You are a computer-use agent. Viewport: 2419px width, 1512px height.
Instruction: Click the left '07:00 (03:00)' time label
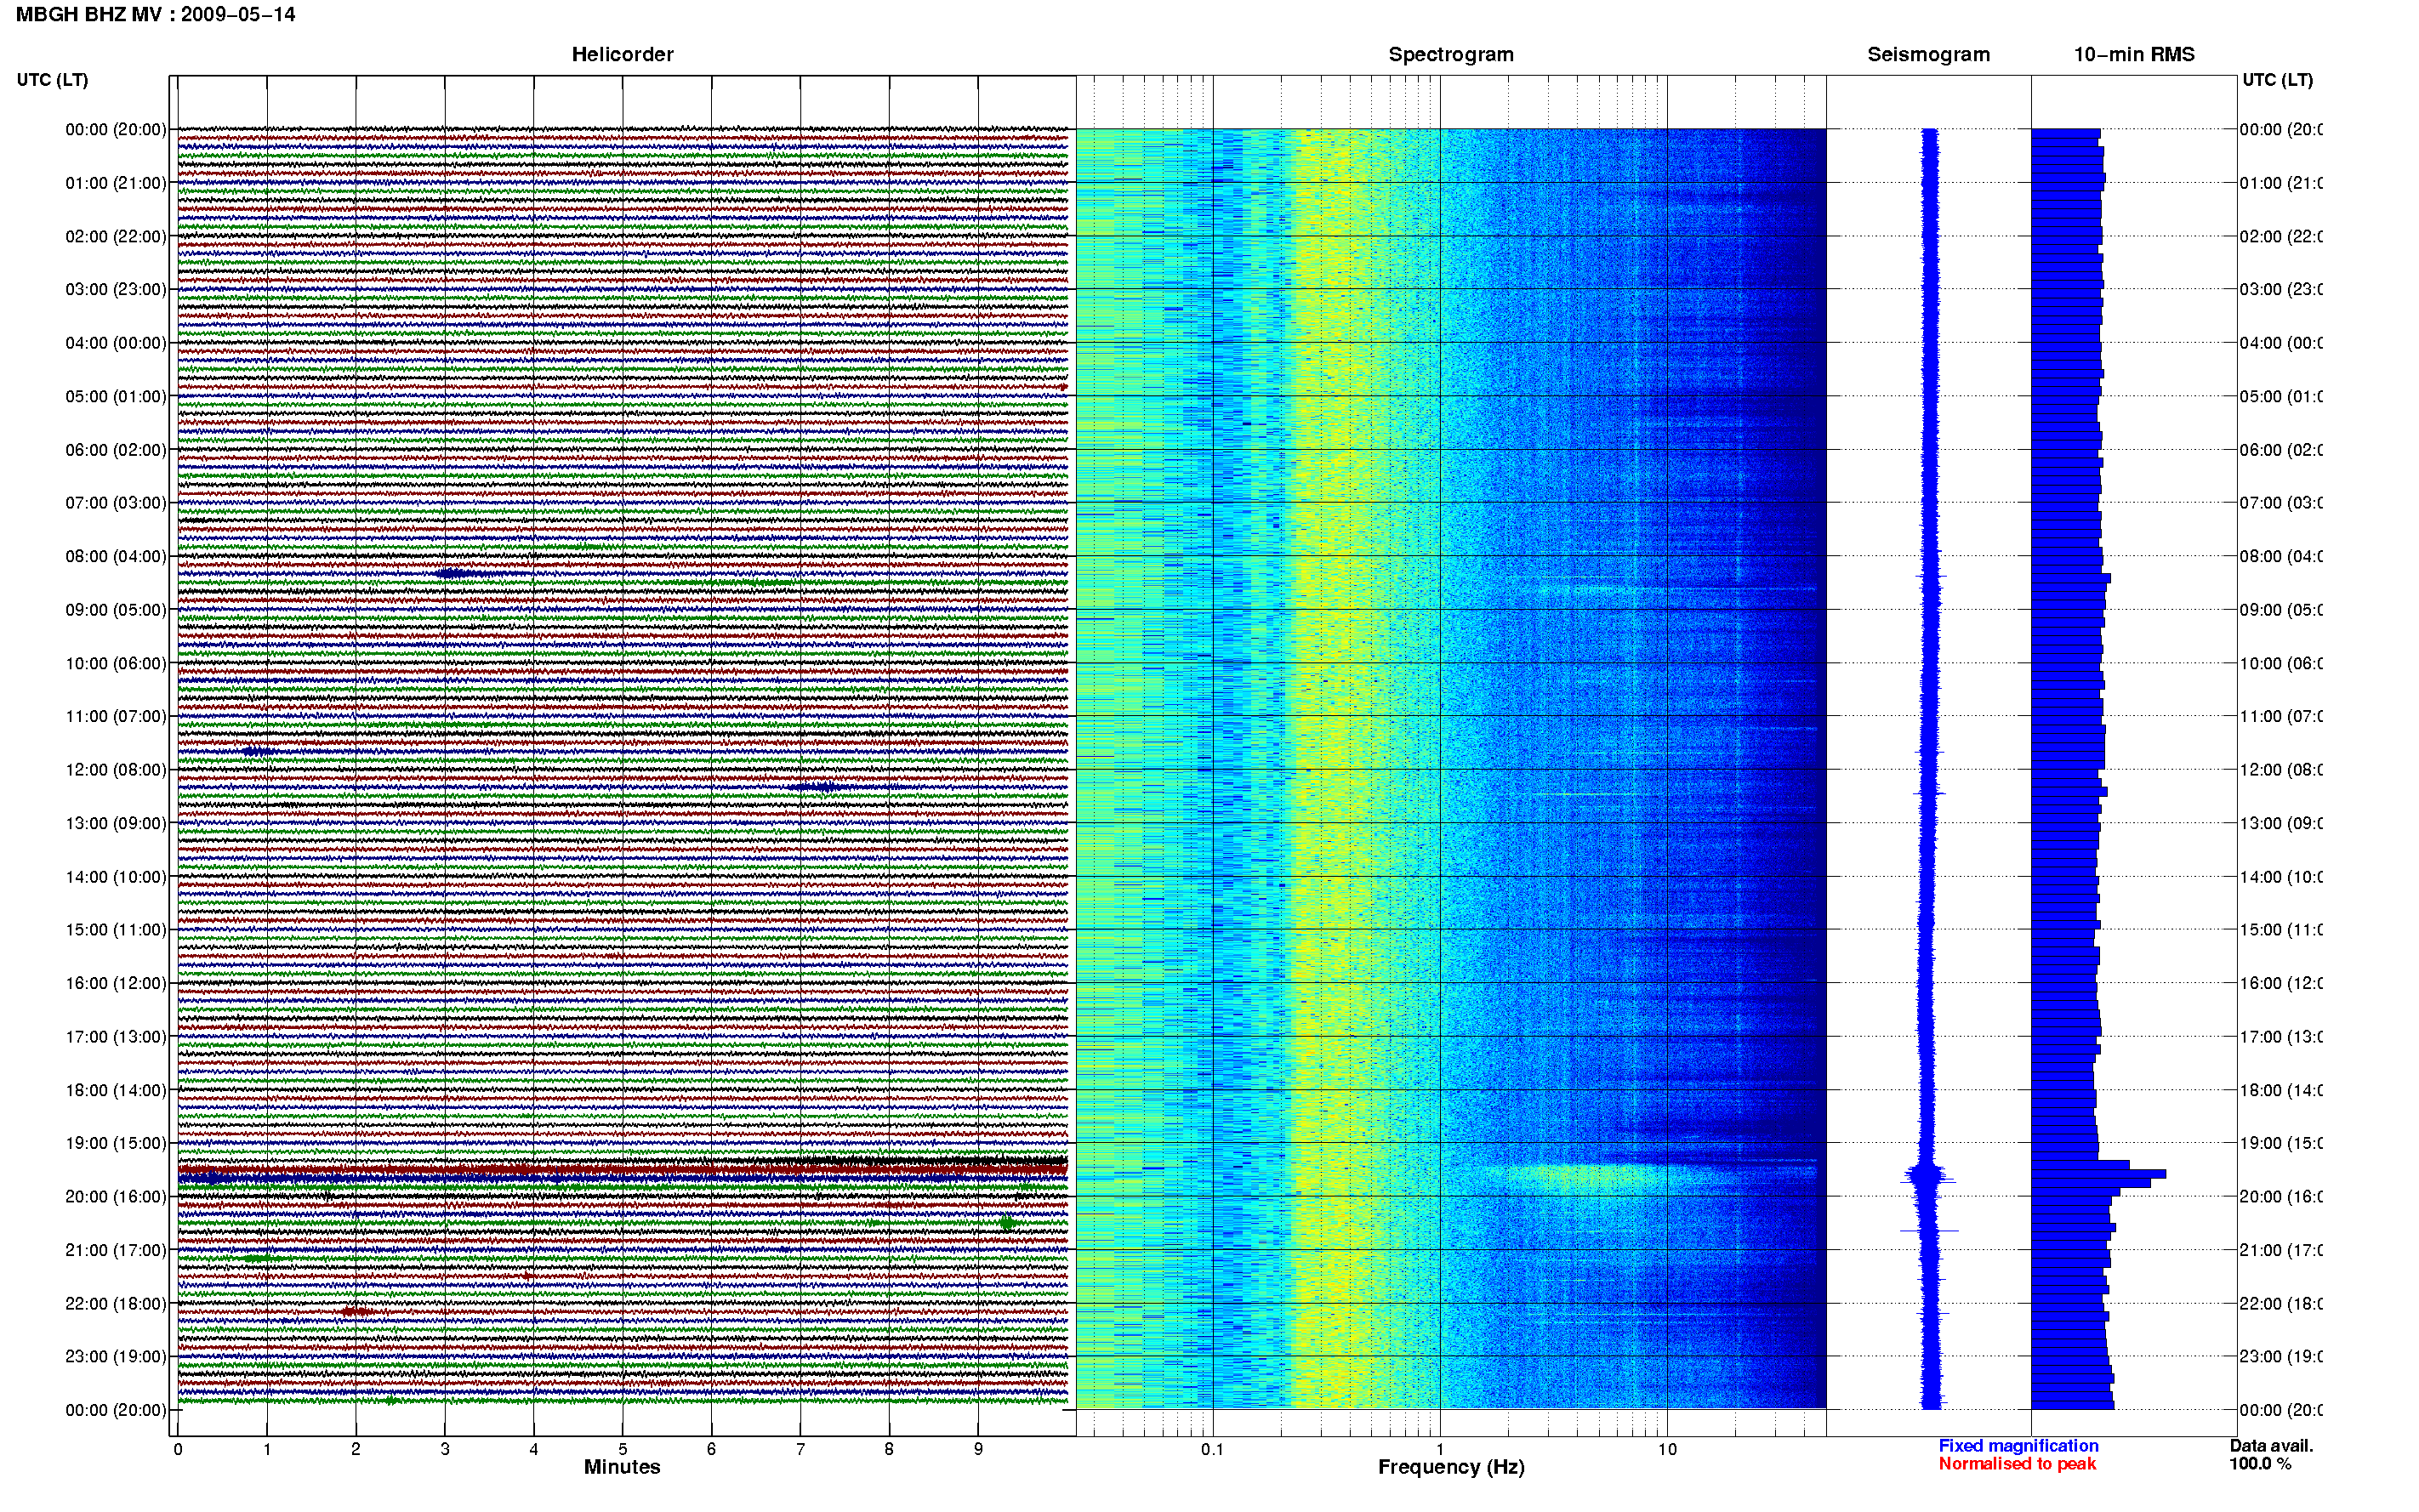[116, 503]
